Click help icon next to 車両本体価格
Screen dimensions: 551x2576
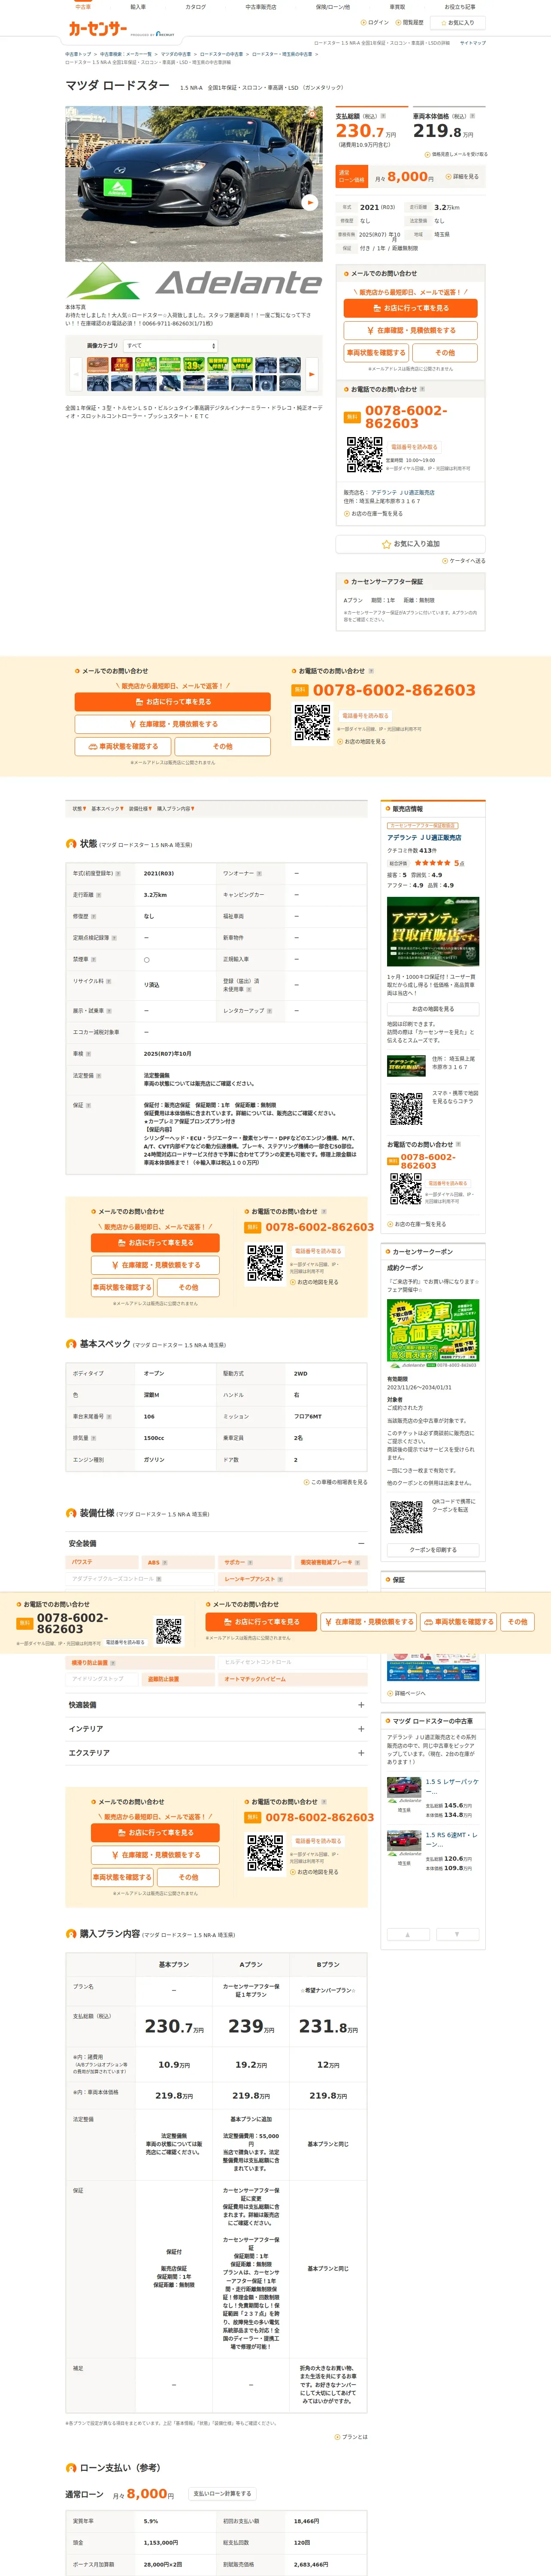pos(472,116)
